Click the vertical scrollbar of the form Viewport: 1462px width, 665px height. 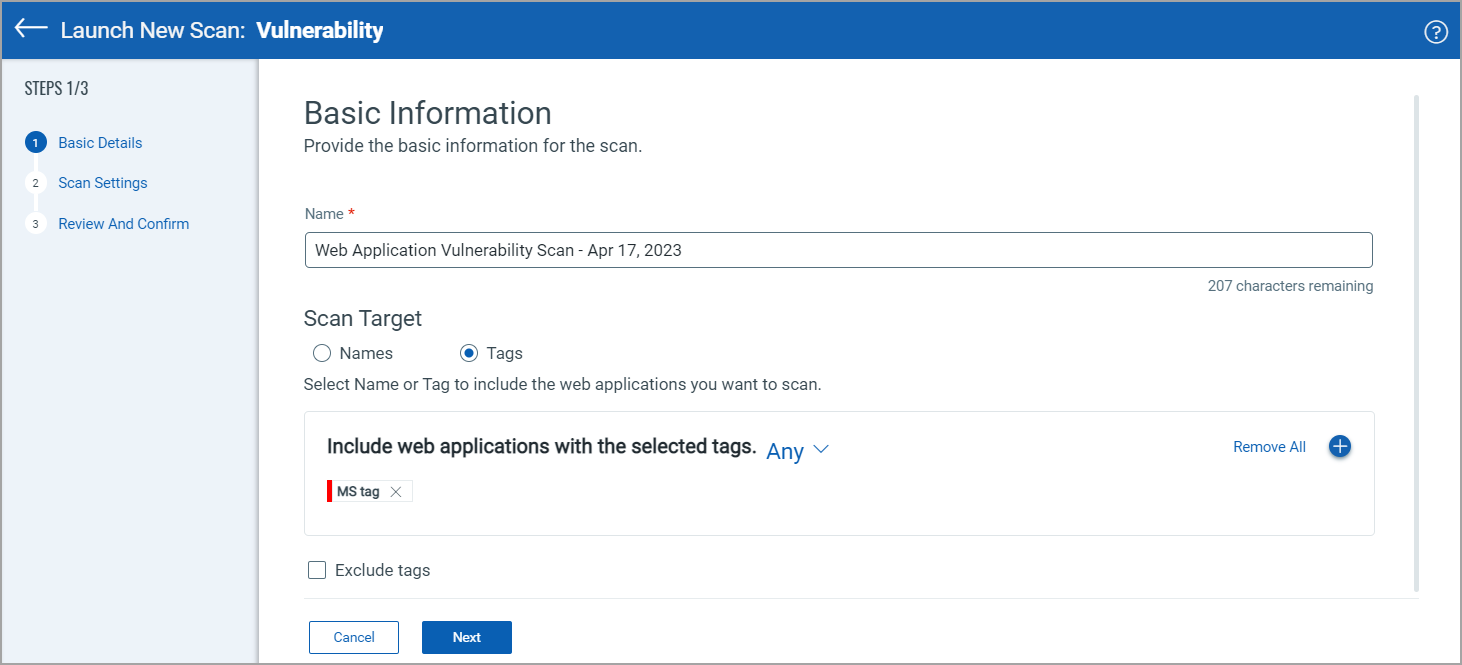[x=1416, y=343]
